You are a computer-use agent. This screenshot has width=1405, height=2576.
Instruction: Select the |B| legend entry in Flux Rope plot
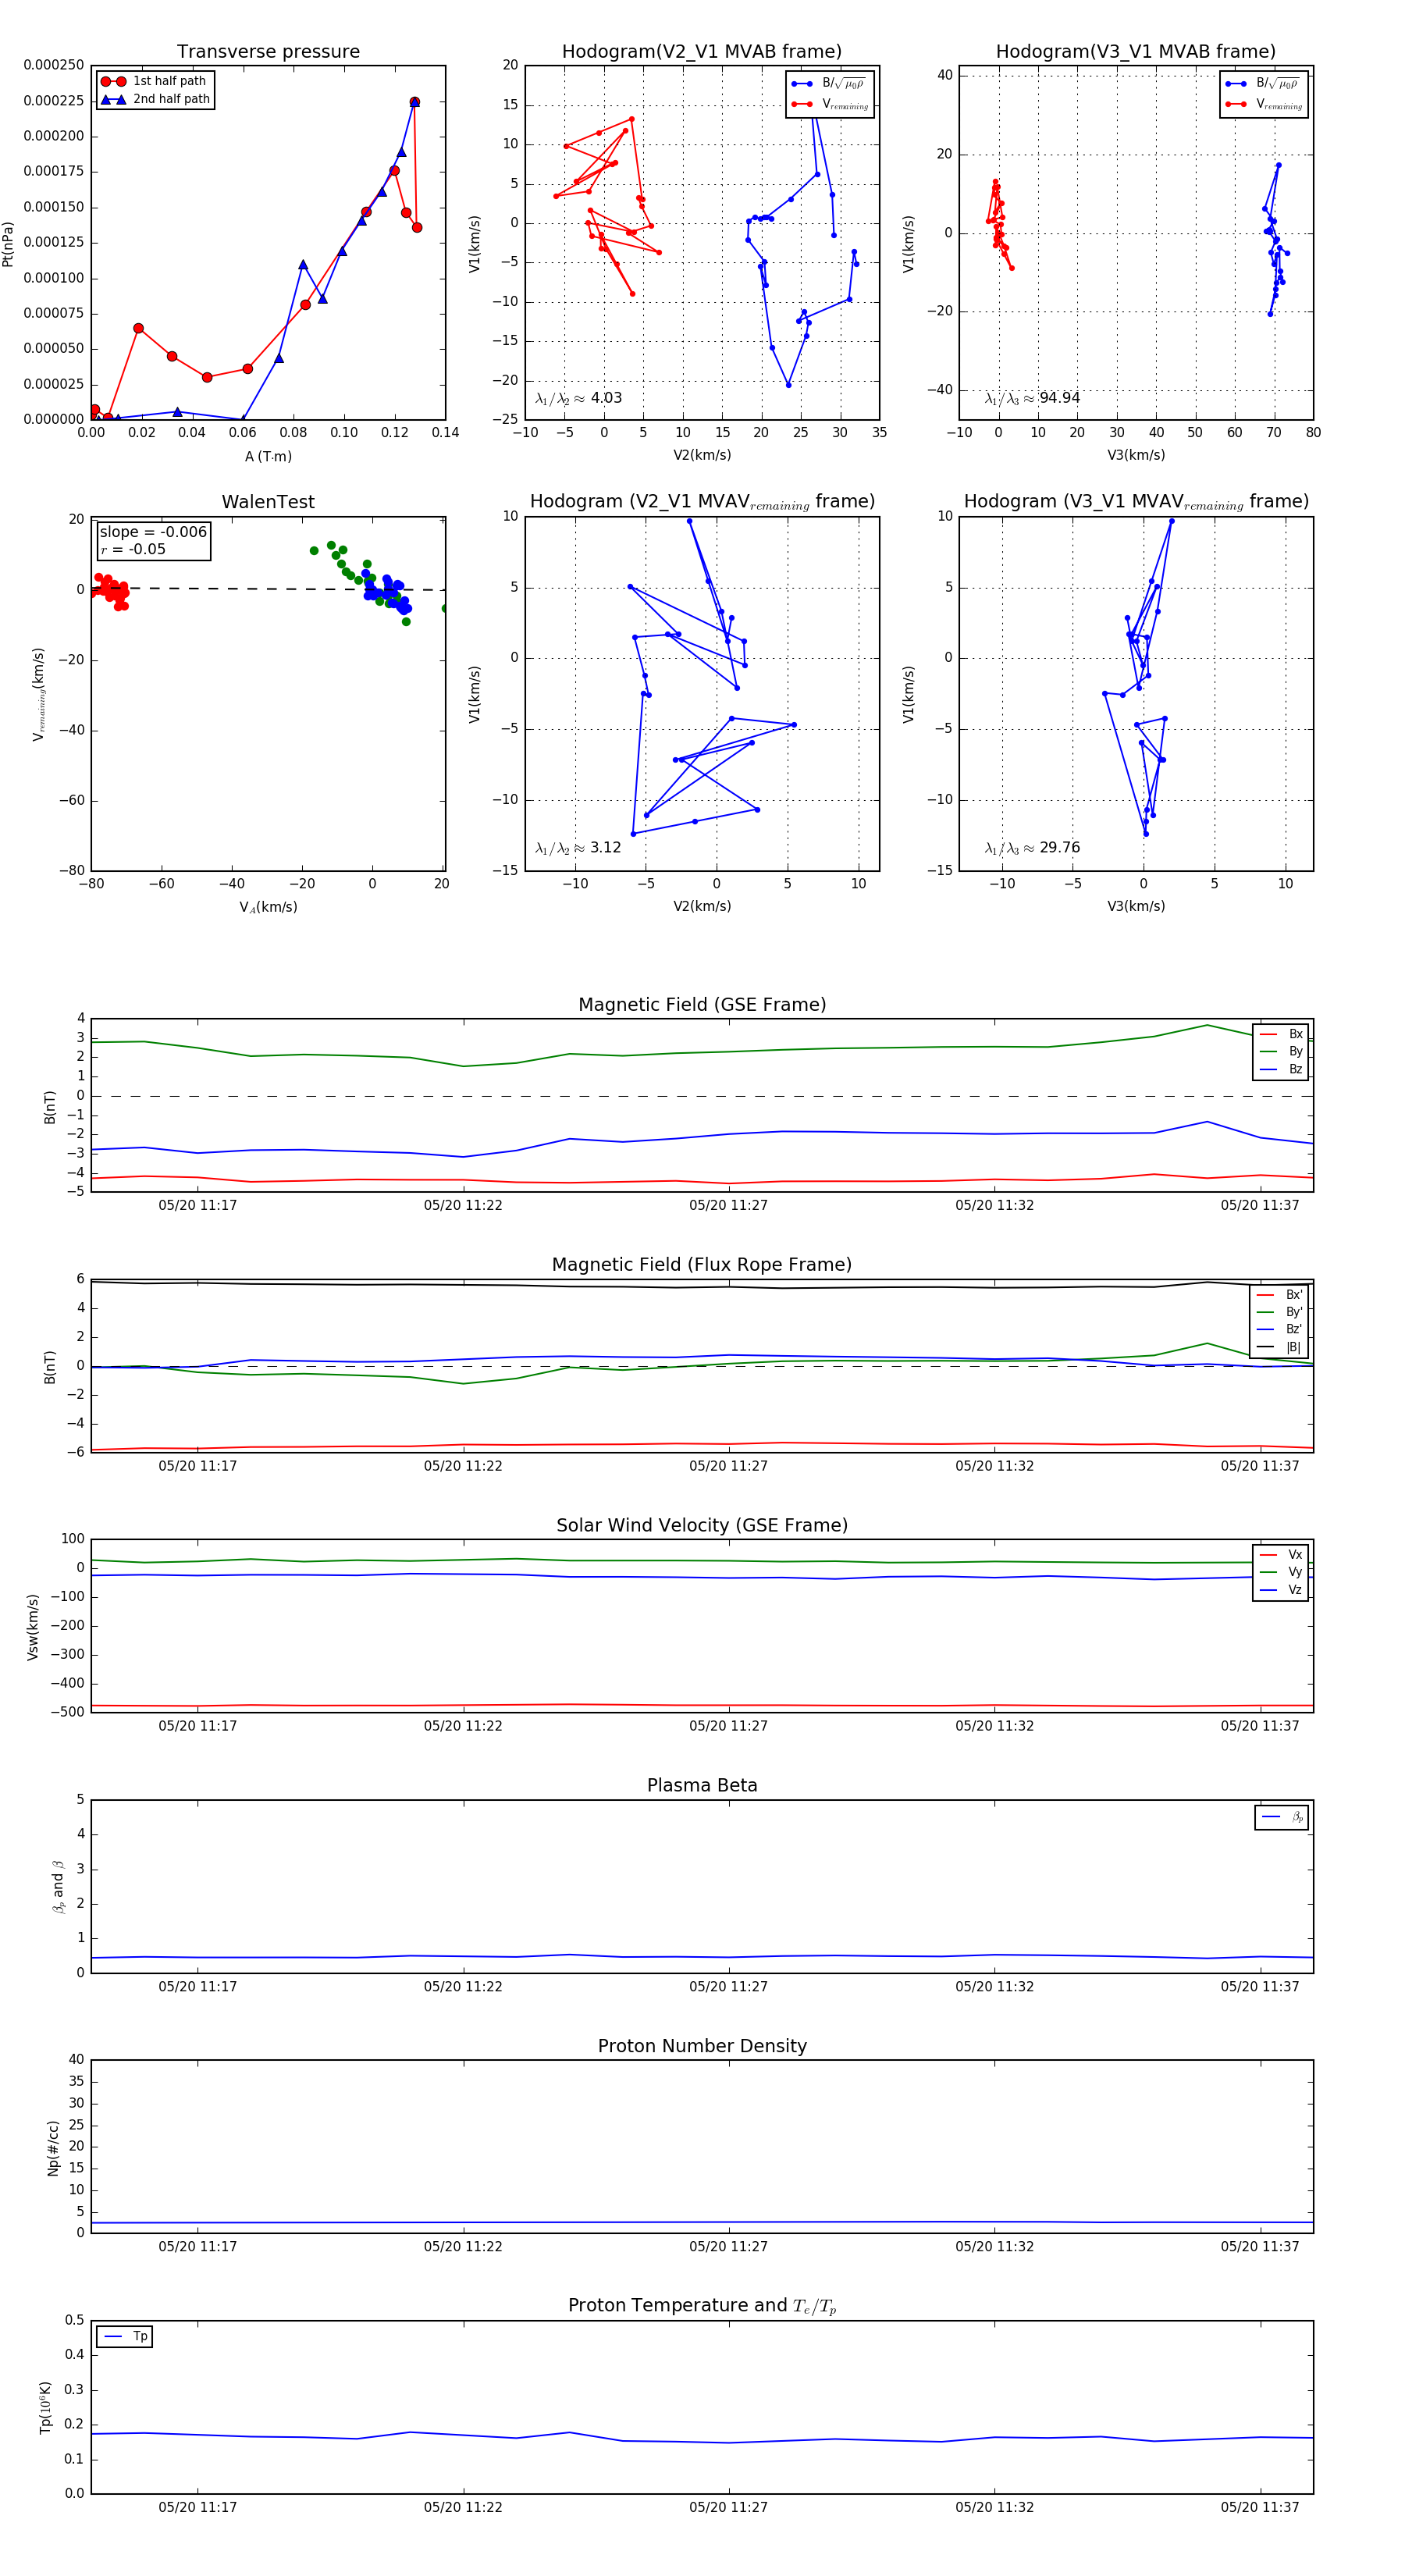1280,1347
